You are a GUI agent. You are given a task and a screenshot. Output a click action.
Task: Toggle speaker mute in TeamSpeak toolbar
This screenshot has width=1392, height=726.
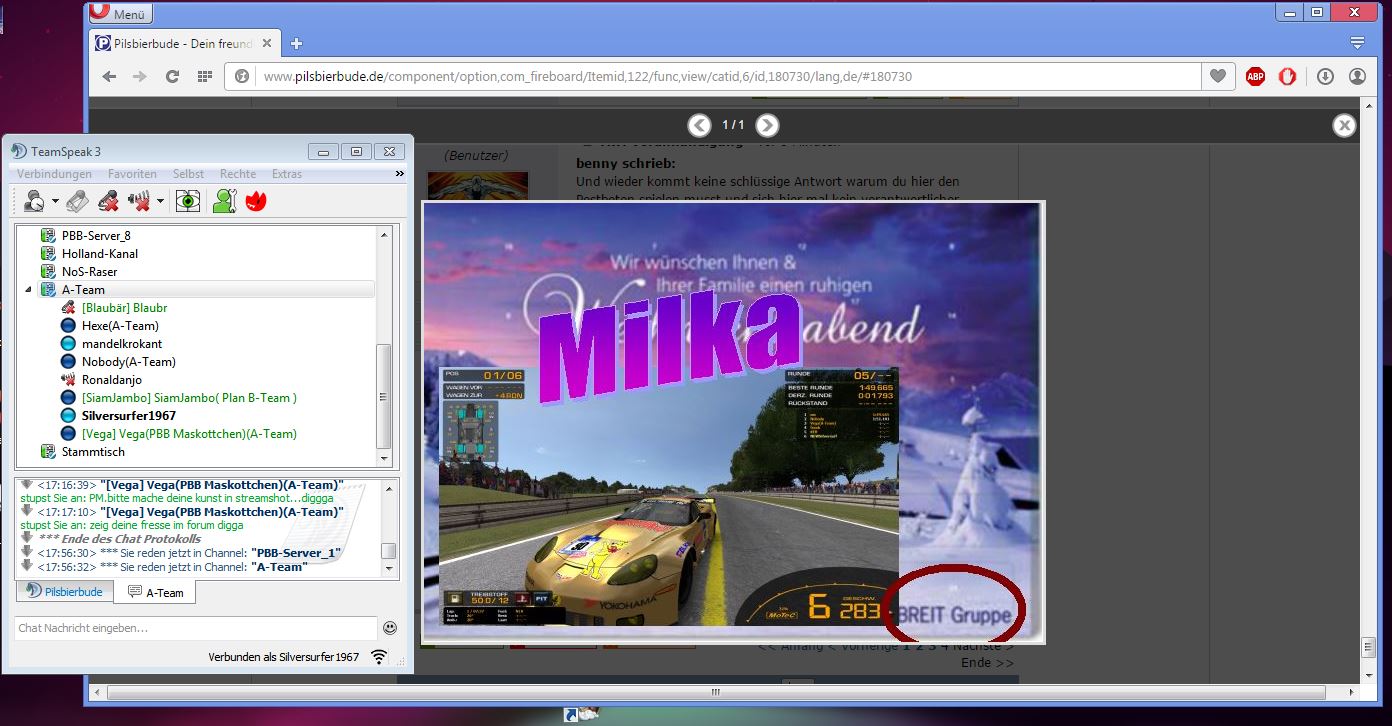click(x=139, y=201)
